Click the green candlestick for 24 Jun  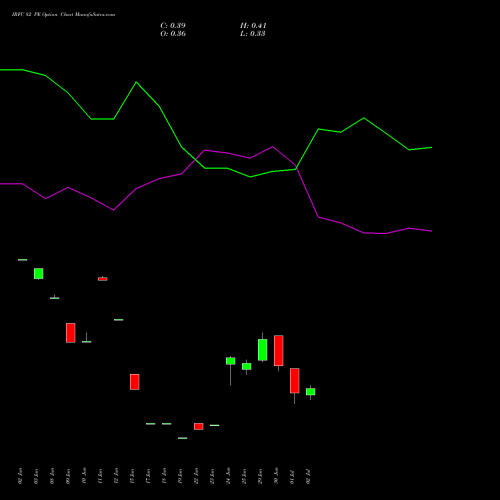[231, 361]
